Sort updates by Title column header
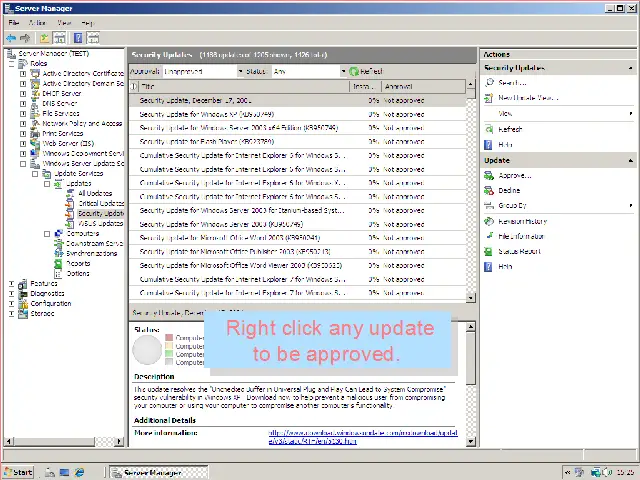 pos(243,86)
